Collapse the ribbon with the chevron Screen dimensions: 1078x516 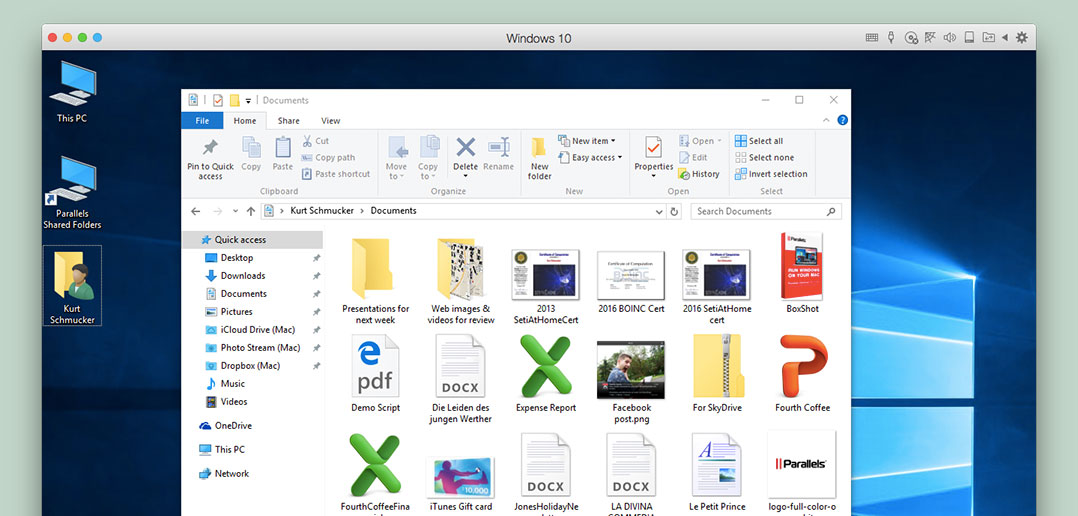point(827,120)
